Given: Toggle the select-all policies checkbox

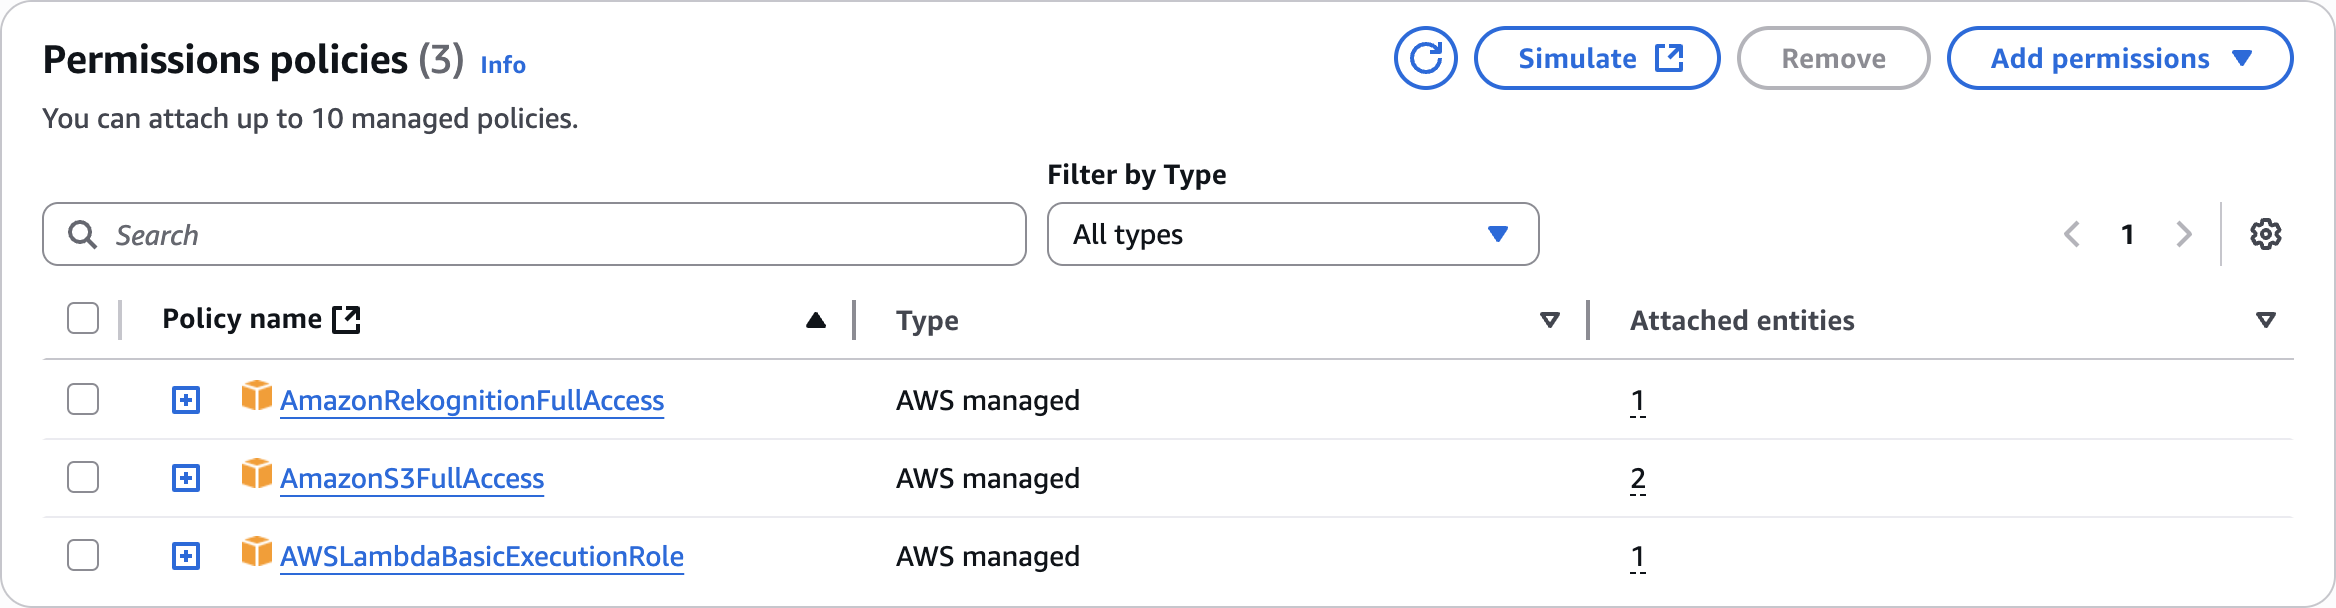Looking at the screenshot, I should click(x=83, y=319).
